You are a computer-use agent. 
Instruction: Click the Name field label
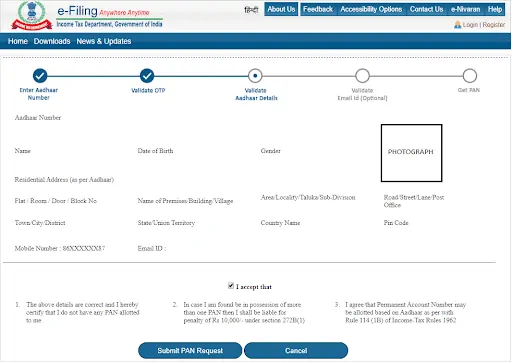[x=22, y=151]
